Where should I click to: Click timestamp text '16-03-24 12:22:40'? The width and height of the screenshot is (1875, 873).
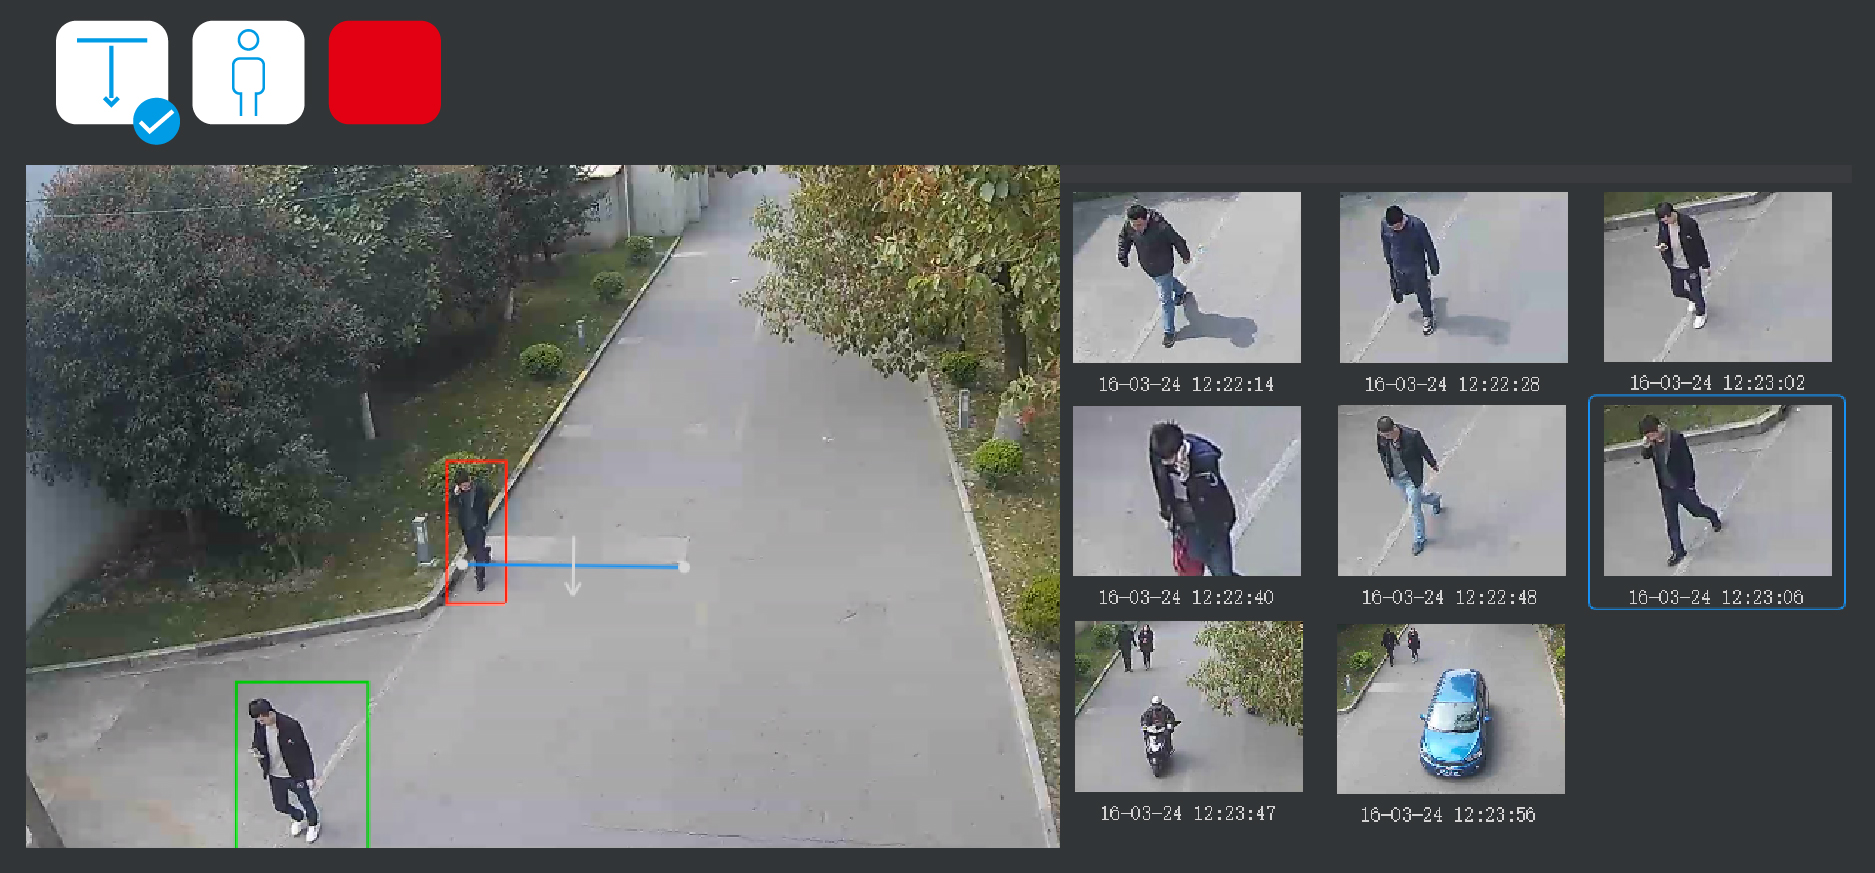pos(1186,597)
